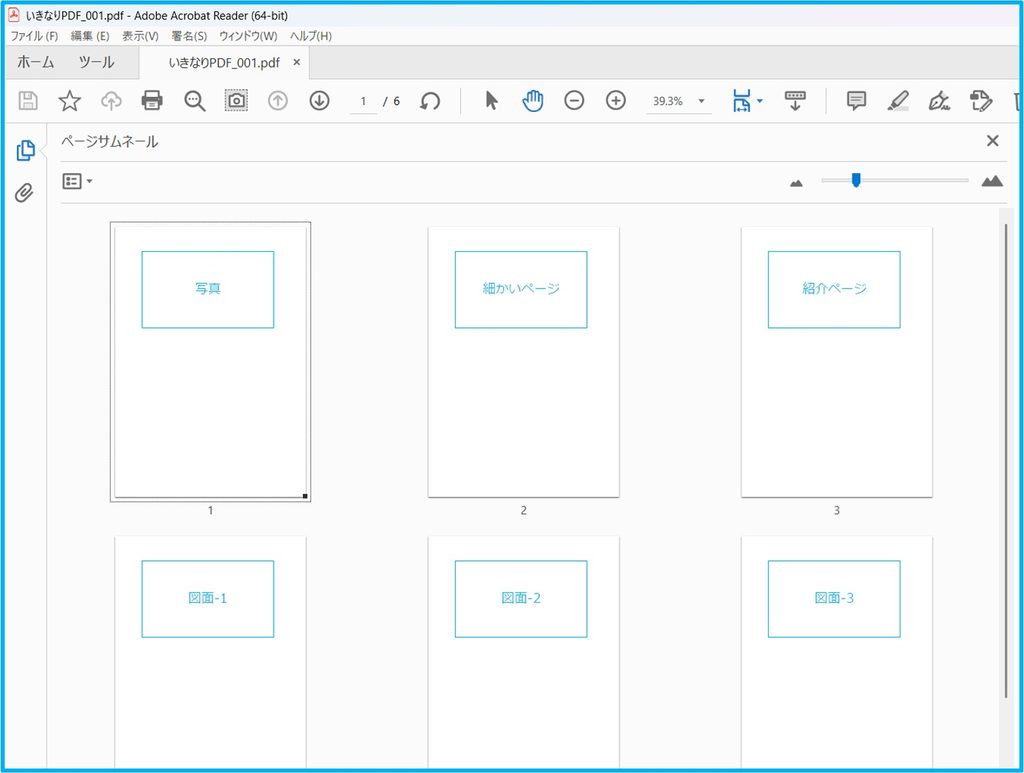The width and height of the screenshot is (1024, 773).
Task: Expand the zoom percentage dropdown
Action: (x=701, y=101)
